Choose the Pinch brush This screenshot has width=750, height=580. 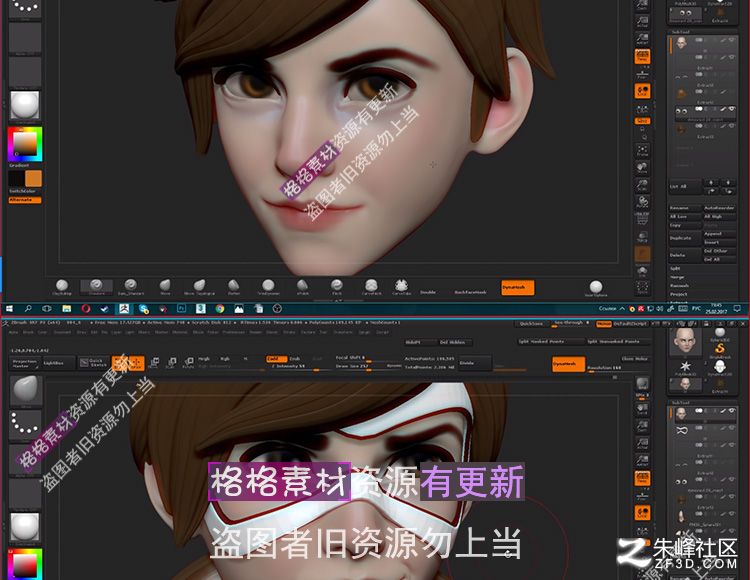point(337,287)
